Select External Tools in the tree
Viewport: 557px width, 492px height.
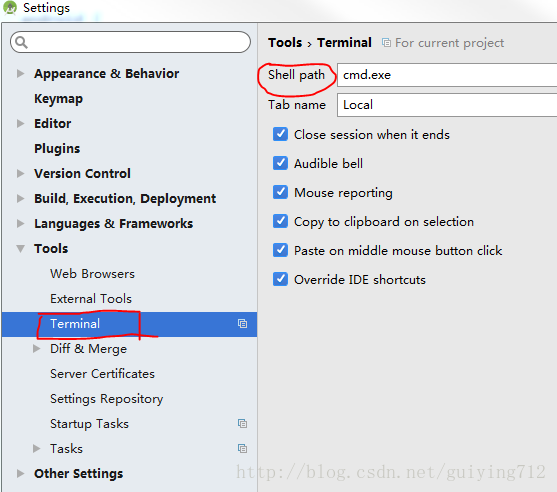coord(91,299)
